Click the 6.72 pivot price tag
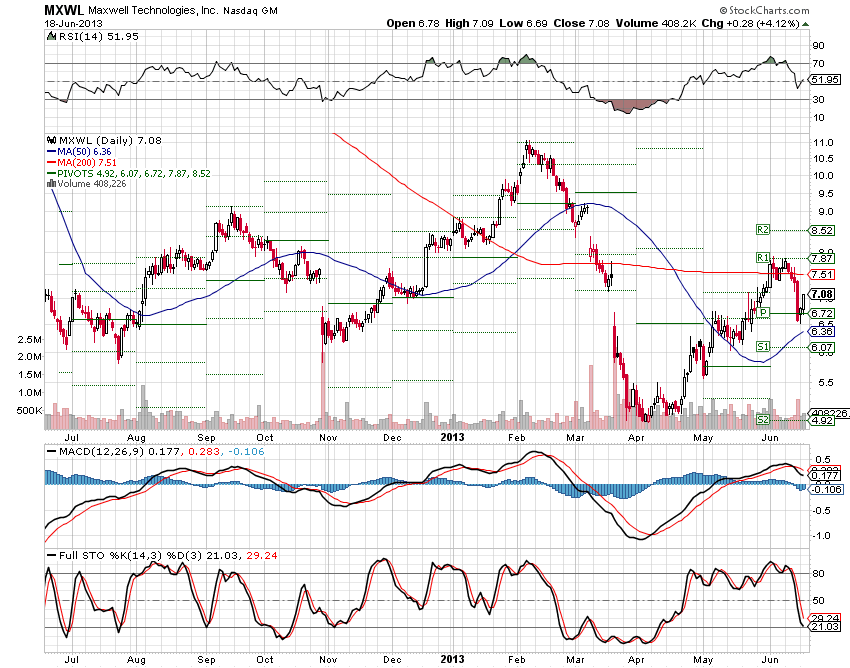This screenshot has height=668, width=850. pos(822,313)
